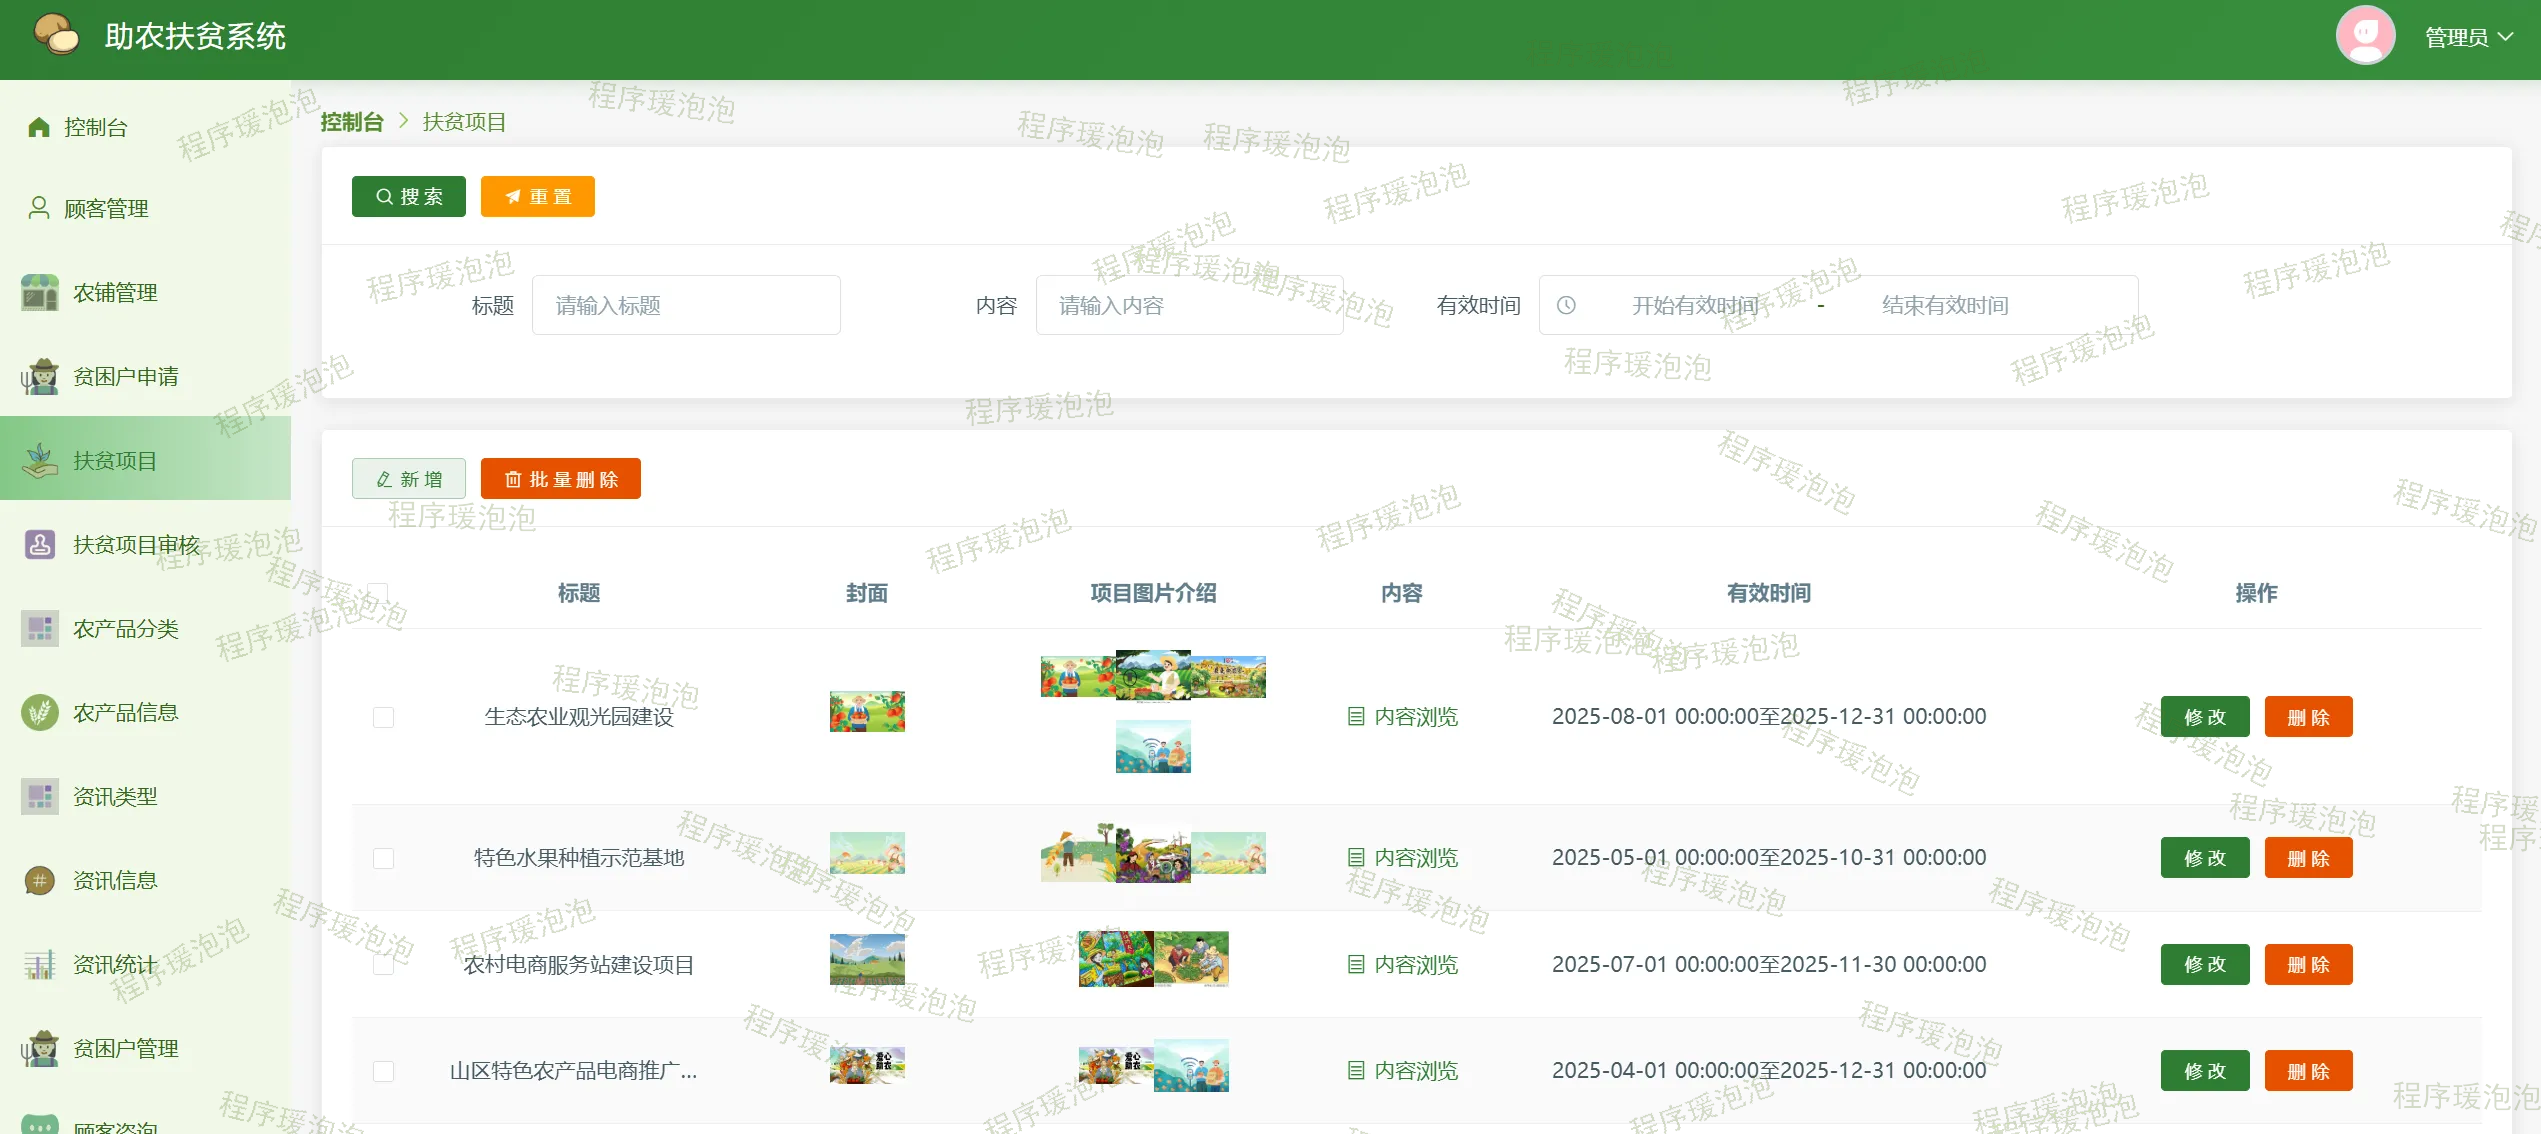Click the 请输入标题 input field
The height and width of the screenshot is (1134, 2541).
click(x=686, y=305)
